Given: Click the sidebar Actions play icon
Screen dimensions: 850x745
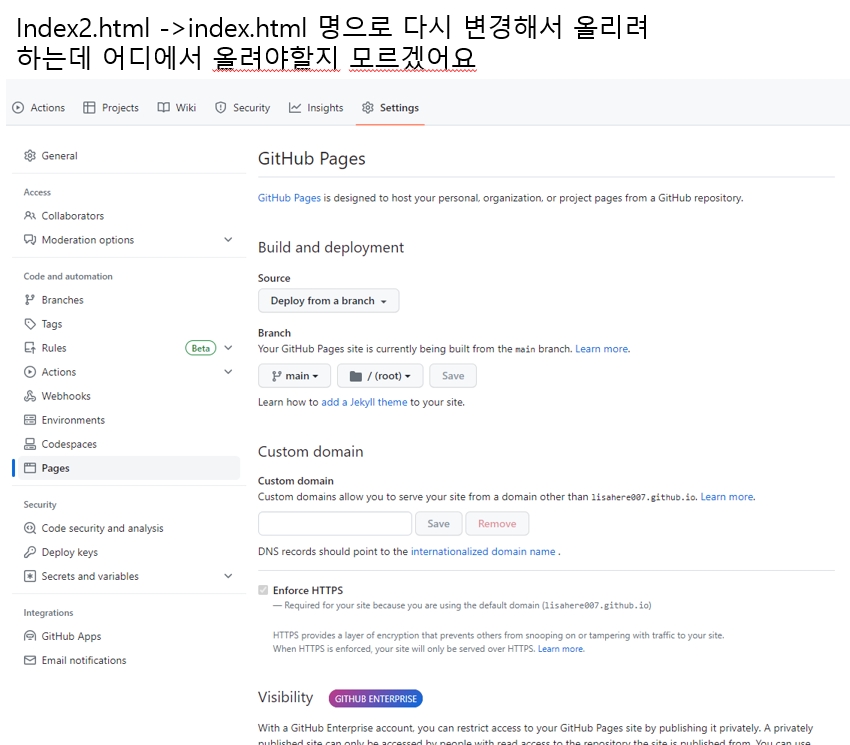Looking at the screenshot, I should 30,372.
